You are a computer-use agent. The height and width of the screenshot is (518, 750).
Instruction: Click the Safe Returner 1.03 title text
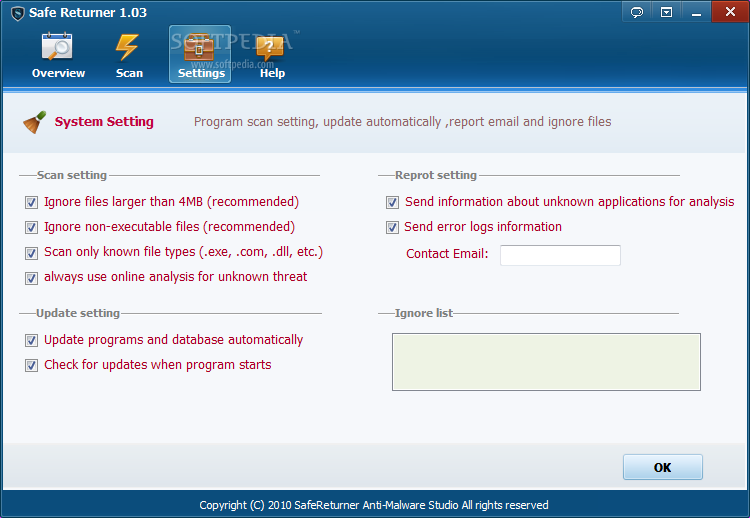[88, 12]
